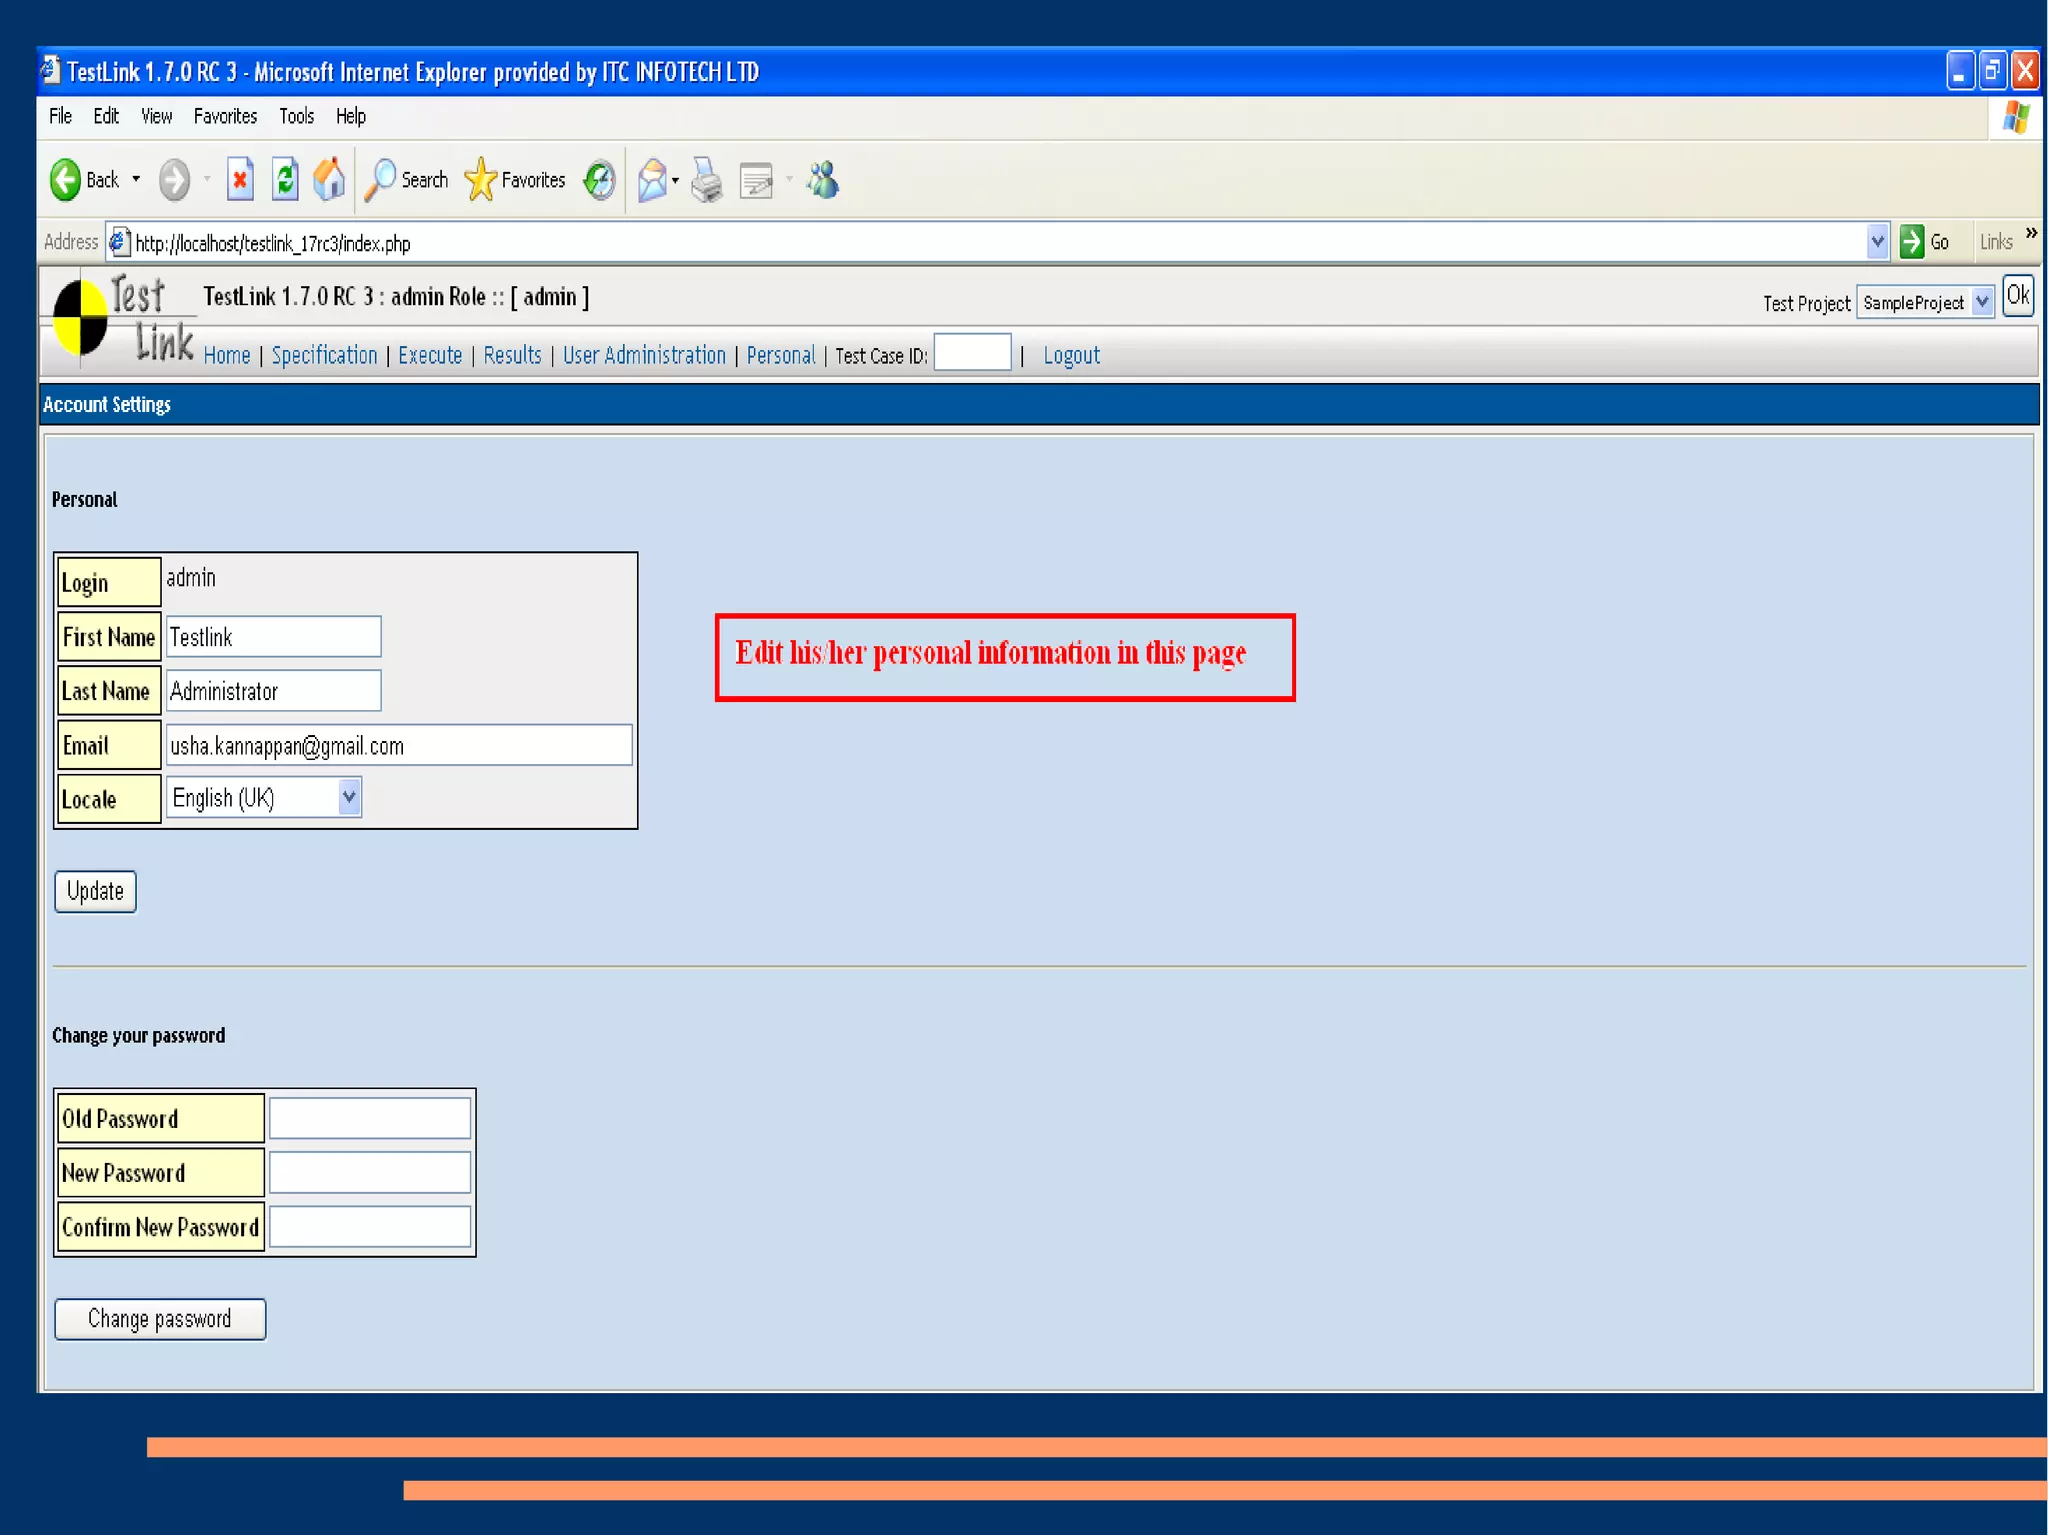The width and height of the screenshot is (2048, 1535).
Task: Expand the address bar URL dropdown
Action: tap(1877, 242)
